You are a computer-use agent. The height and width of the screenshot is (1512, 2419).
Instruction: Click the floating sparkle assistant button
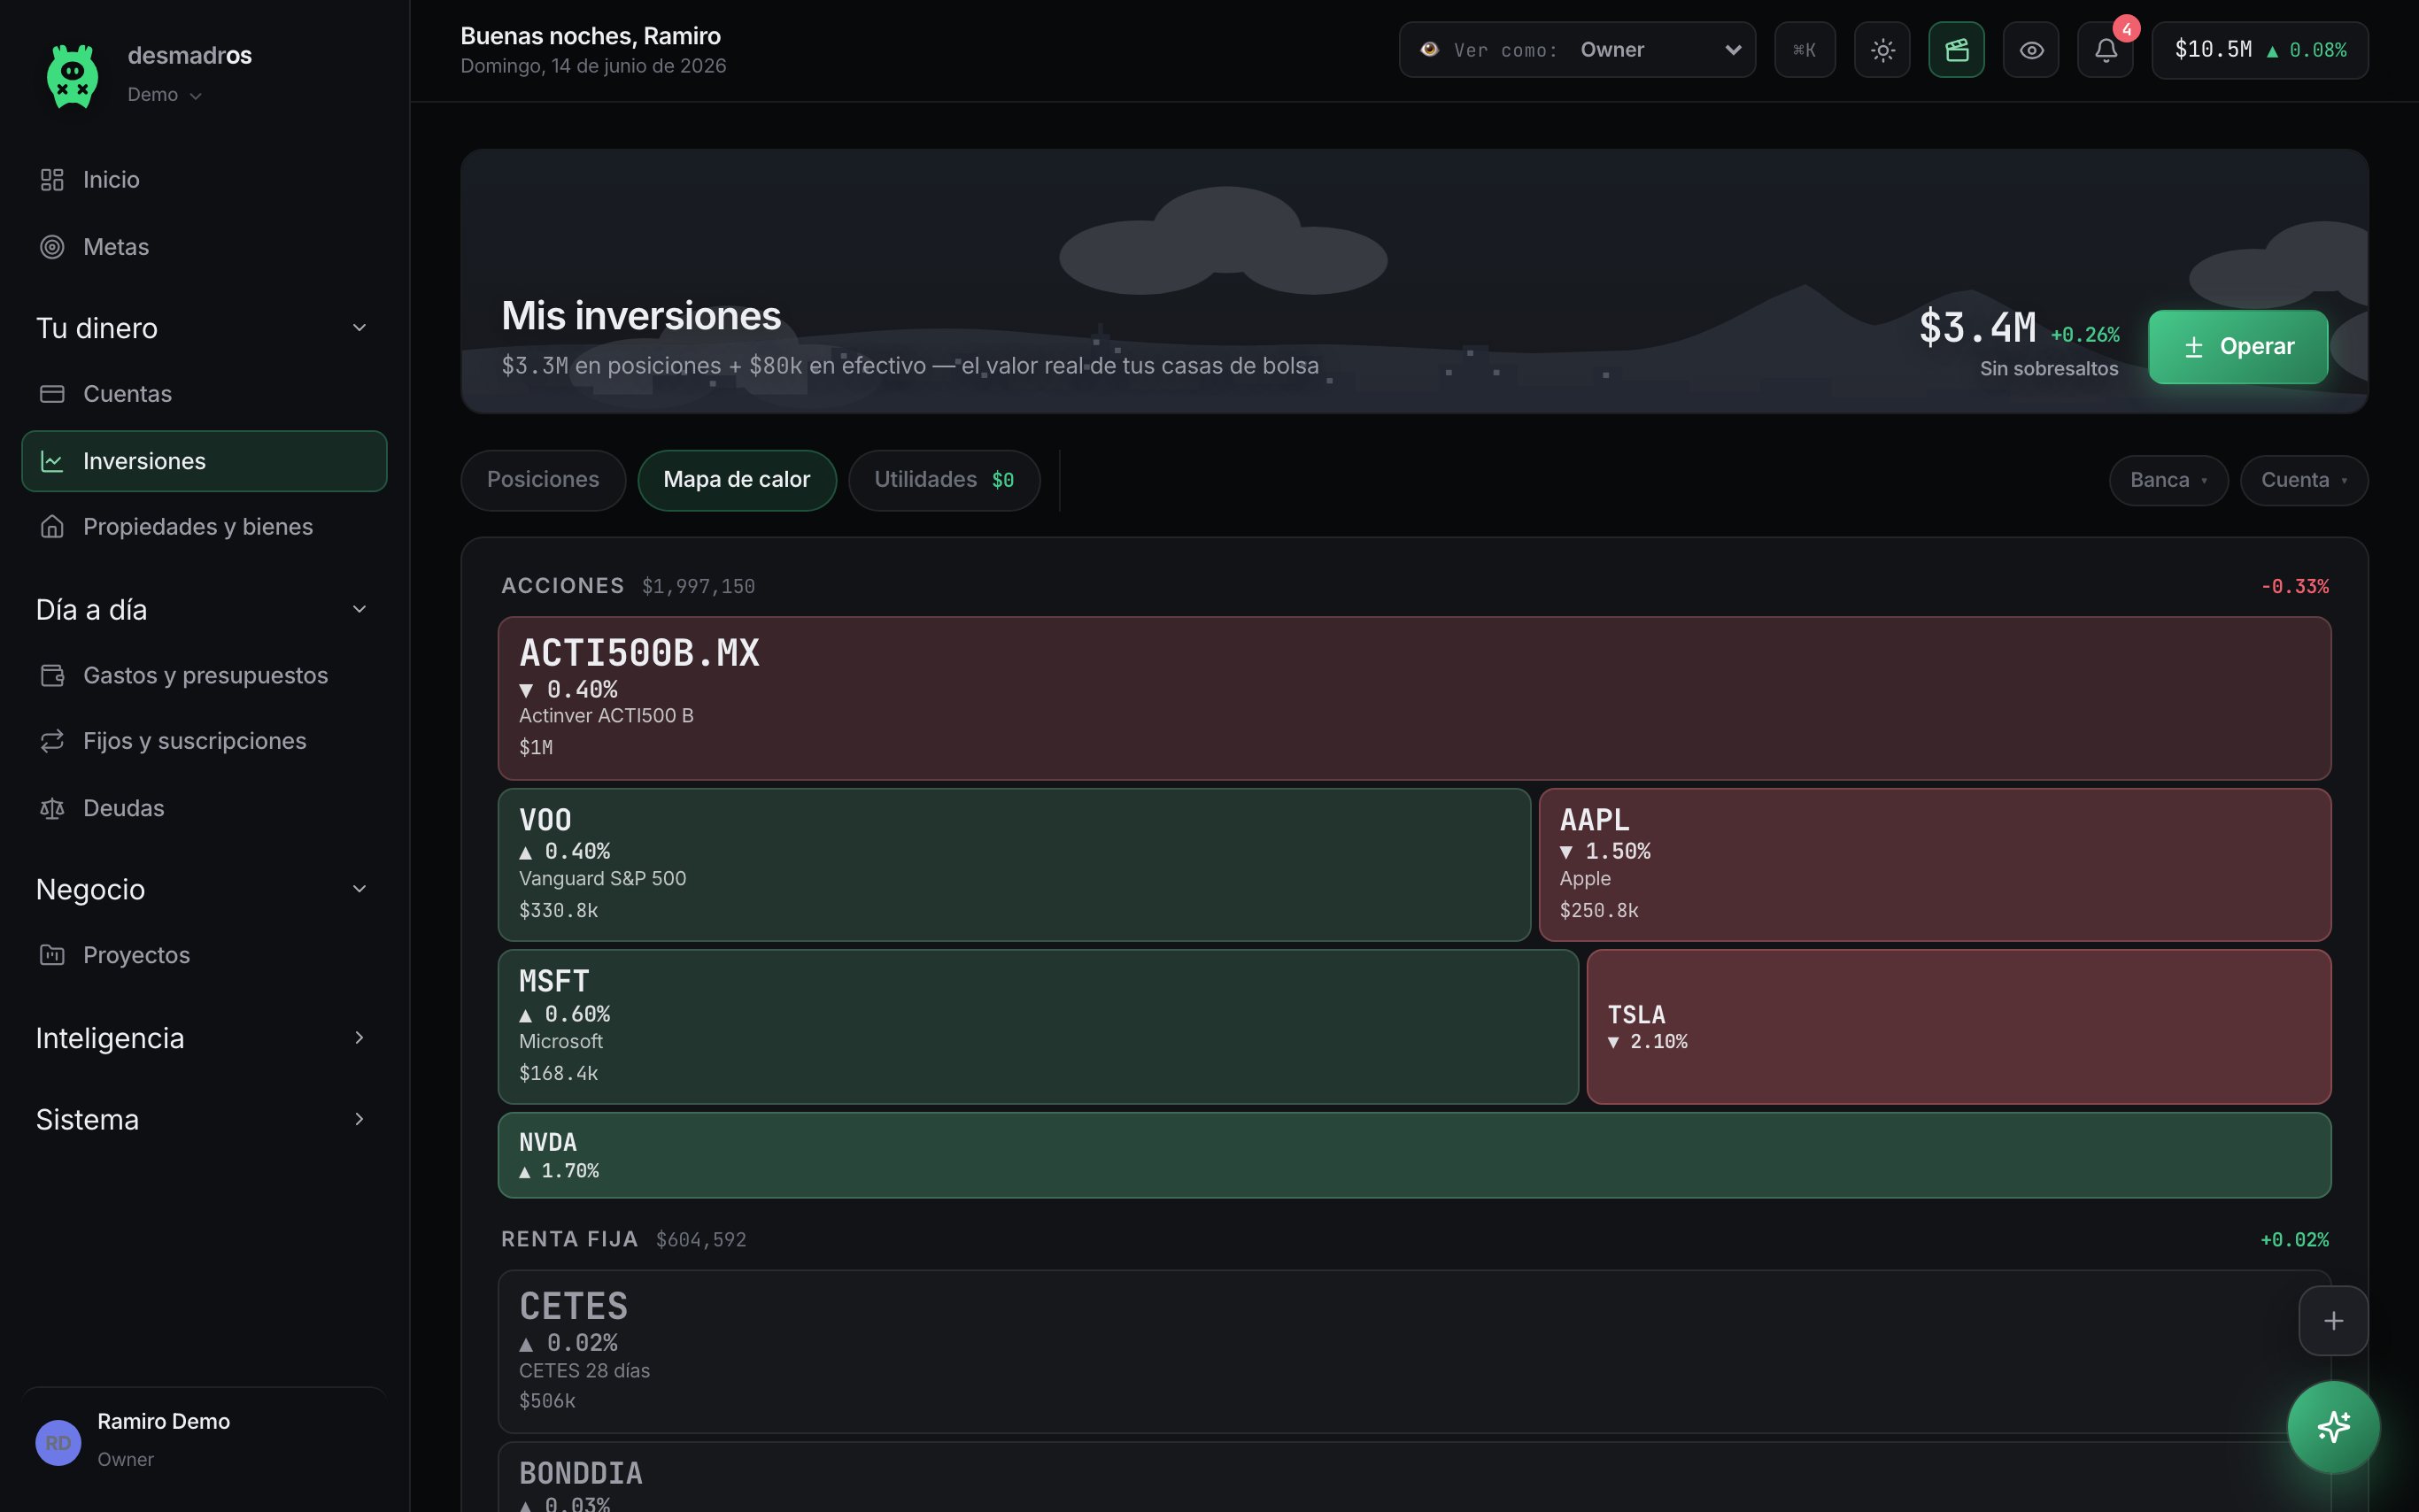tap(2334, 1427)
